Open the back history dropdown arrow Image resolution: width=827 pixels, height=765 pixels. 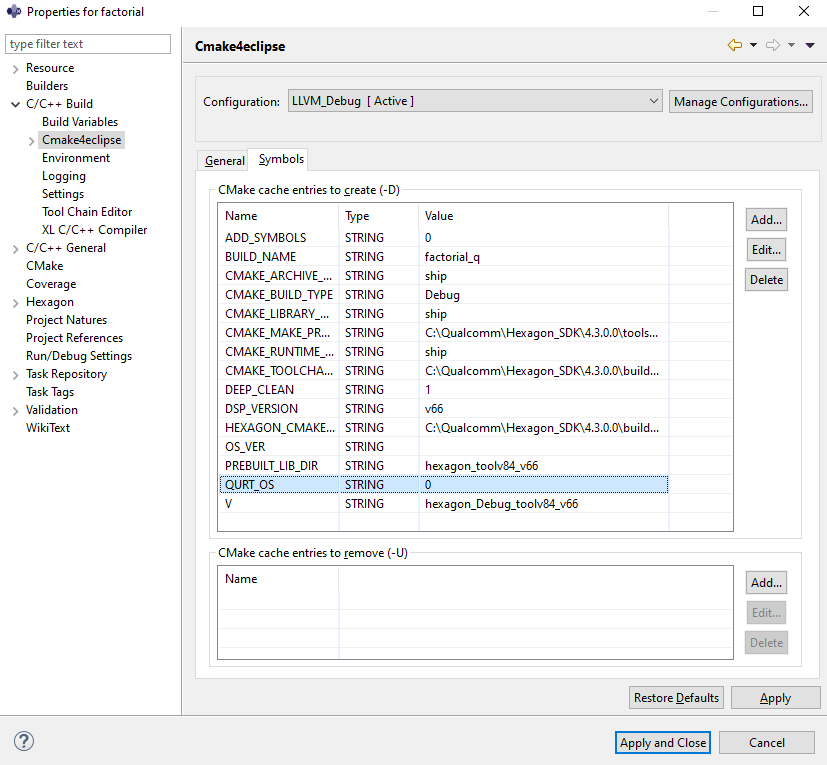click(753, 45)
